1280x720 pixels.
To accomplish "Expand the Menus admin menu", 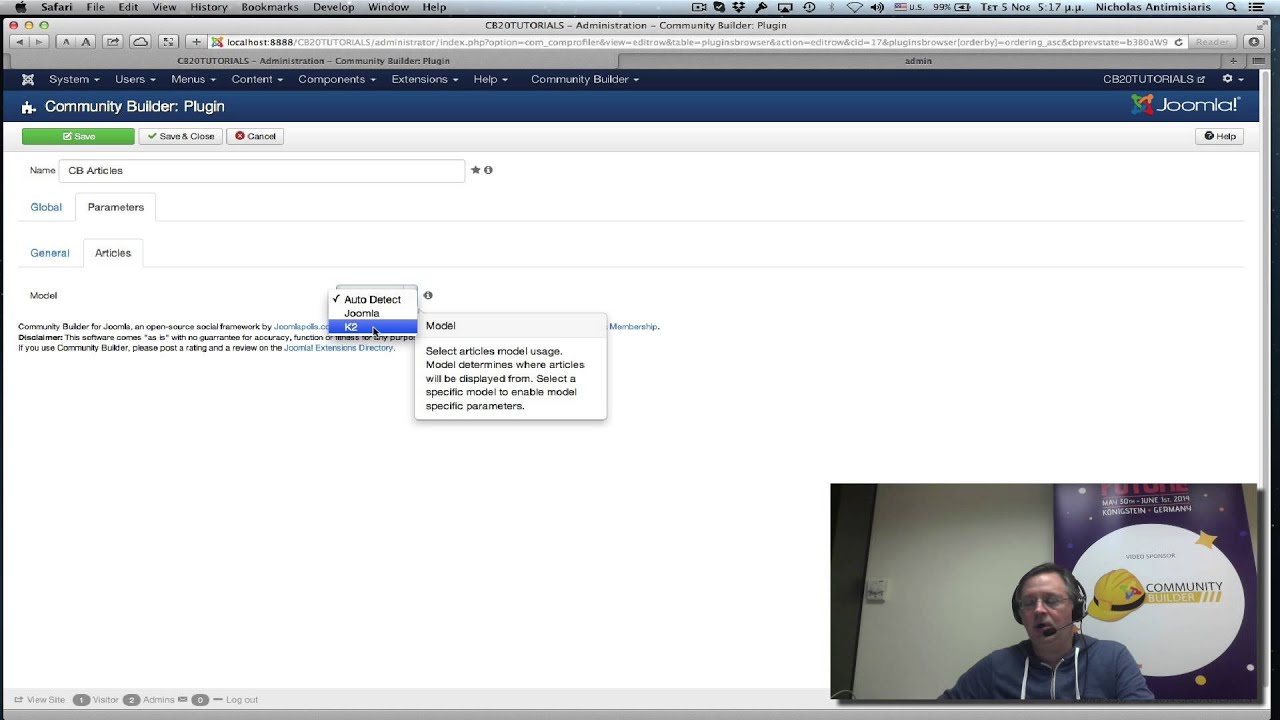I will (x=193, y=79).
